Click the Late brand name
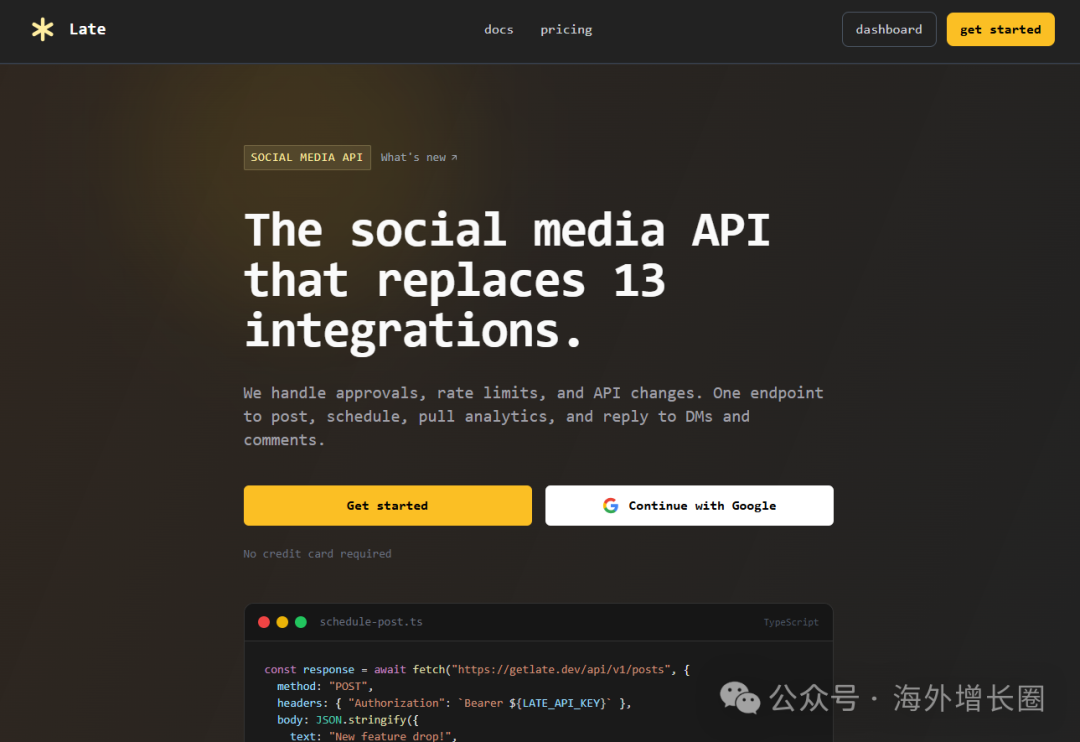1080x742 pixels. click(87, 29)
